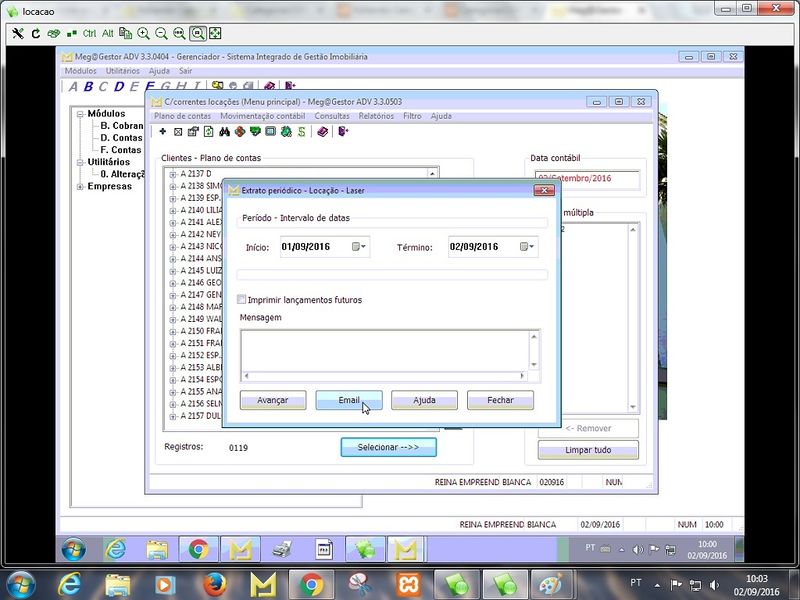
Task: Open Firefox from the taskbar
Action: click(x=213, y=583)
